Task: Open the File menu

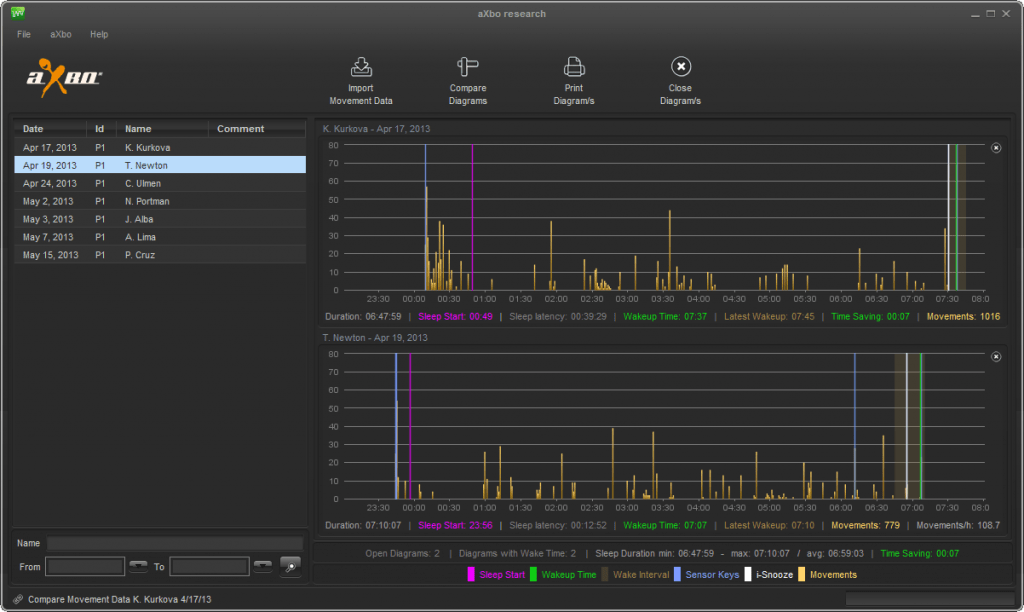Action: click(x=23, y=34)
